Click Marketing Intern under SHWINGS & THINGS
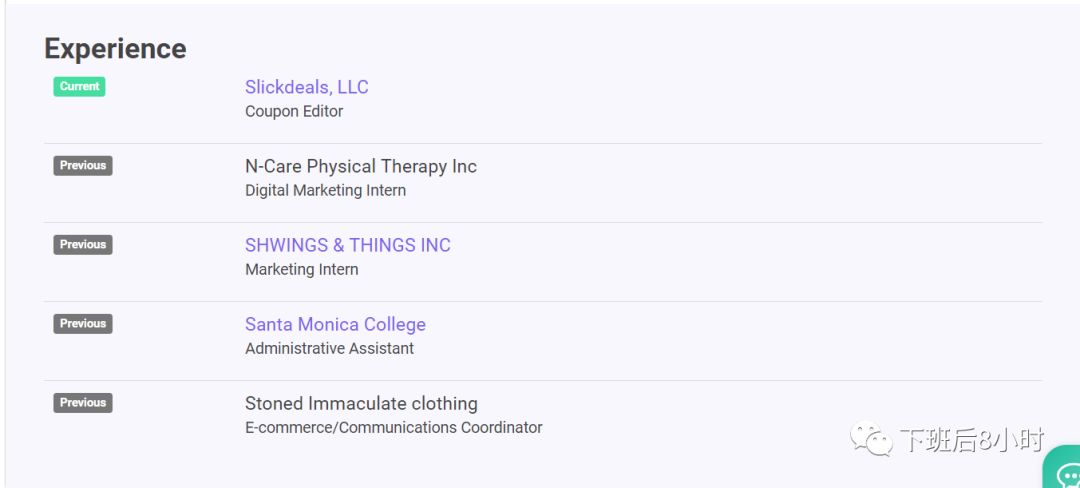The width and height of the screenshot is (1080, 488). (302, 270)
